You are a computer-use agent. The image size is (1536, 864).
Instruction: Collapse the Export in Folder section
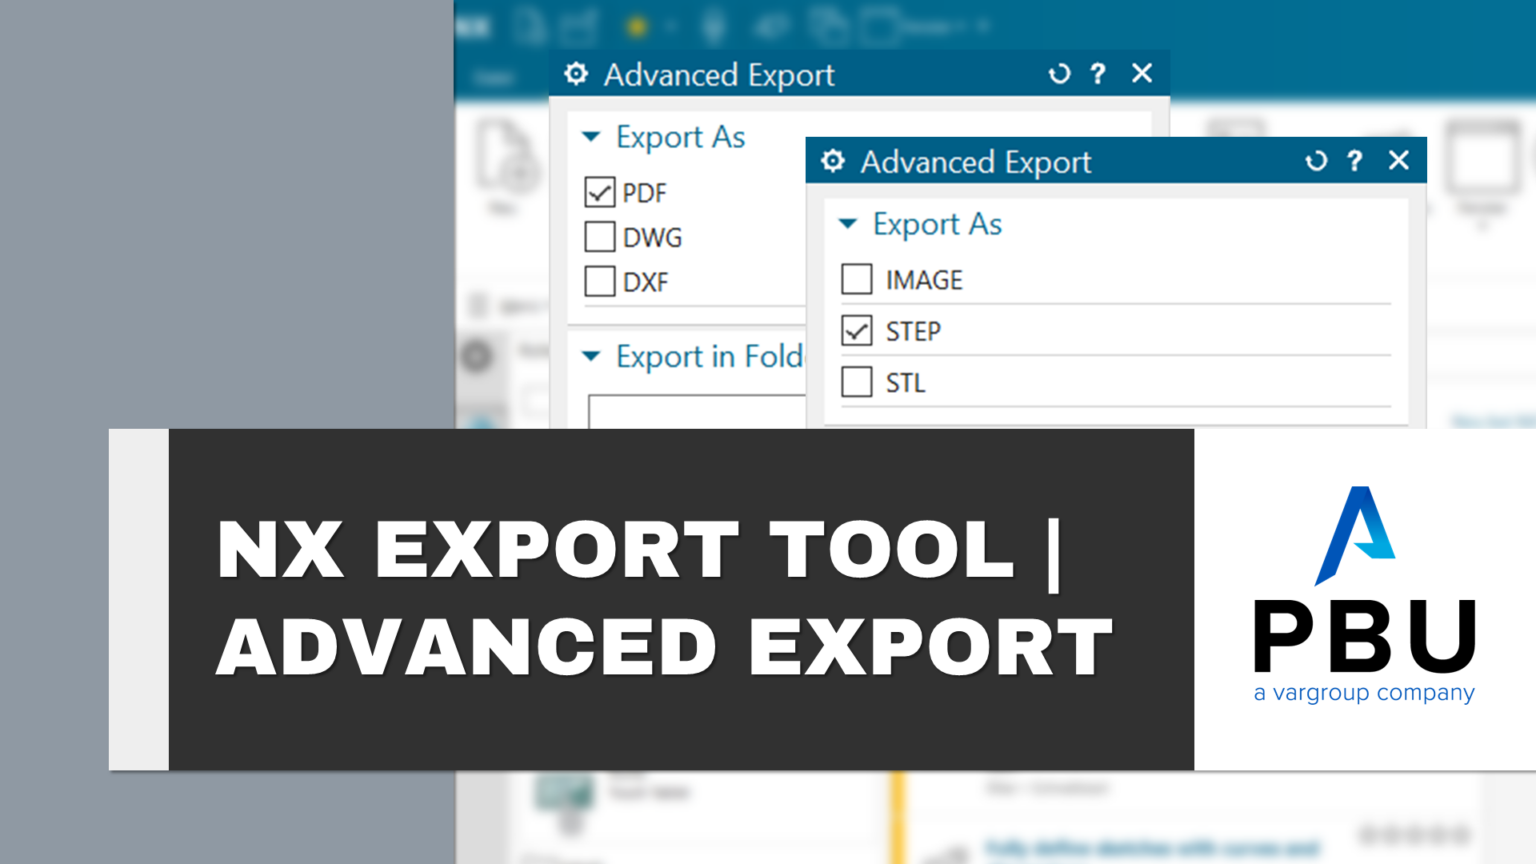[x=591, y=357]
